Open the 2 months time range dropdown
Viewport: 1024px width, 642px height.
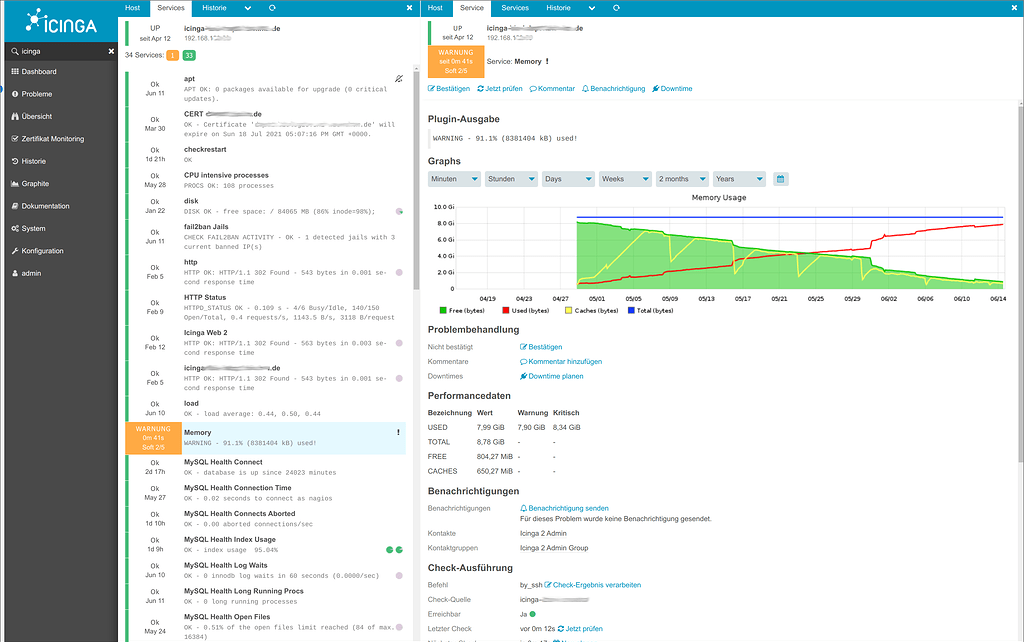tap(680, 178)
